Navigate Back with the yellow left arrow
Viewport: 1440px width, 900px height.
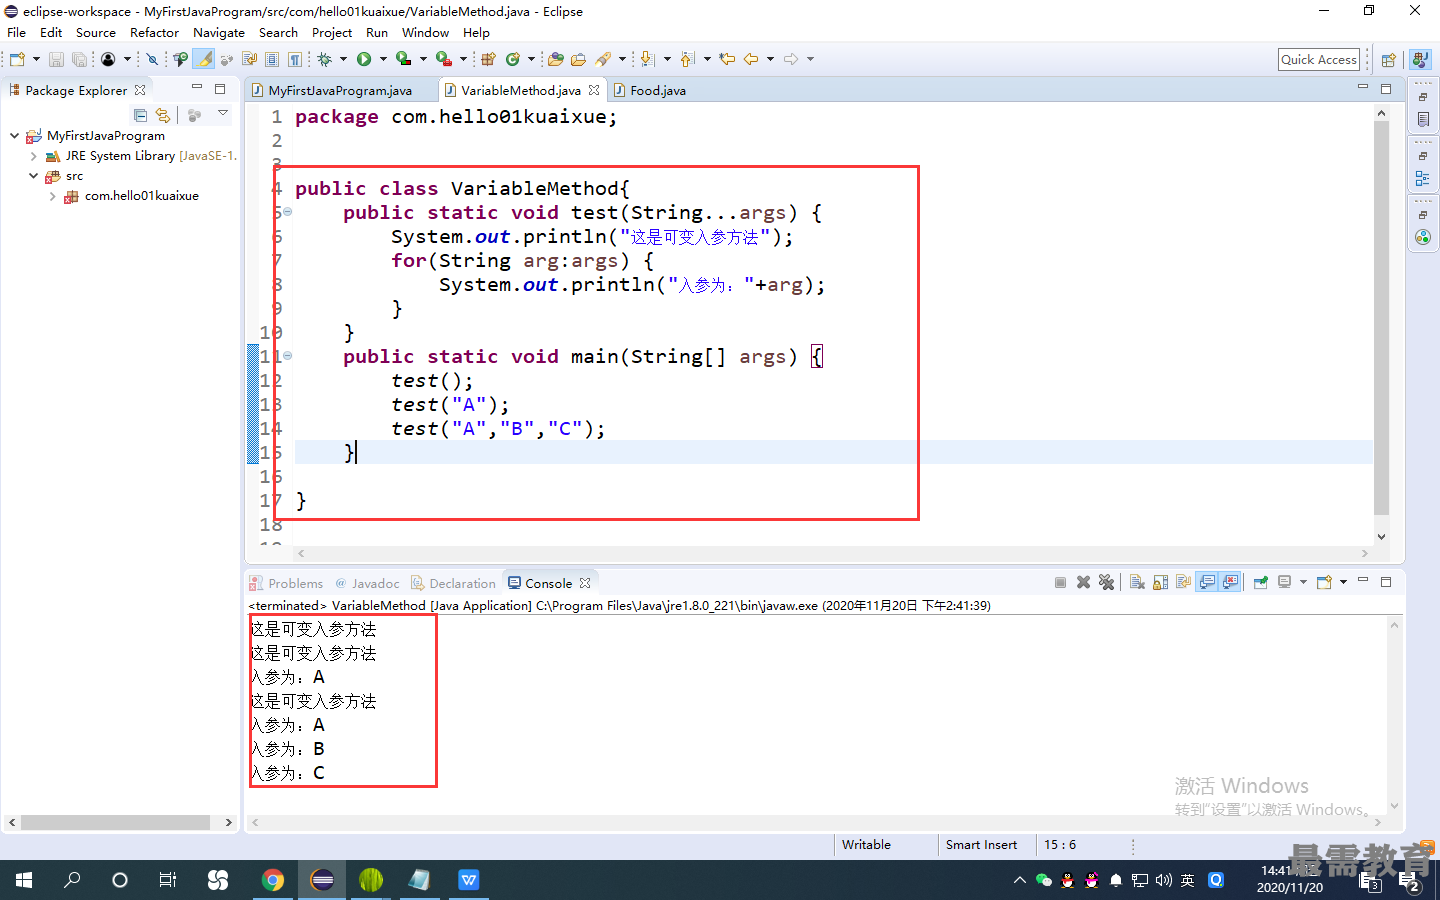(x=751, y=59)
